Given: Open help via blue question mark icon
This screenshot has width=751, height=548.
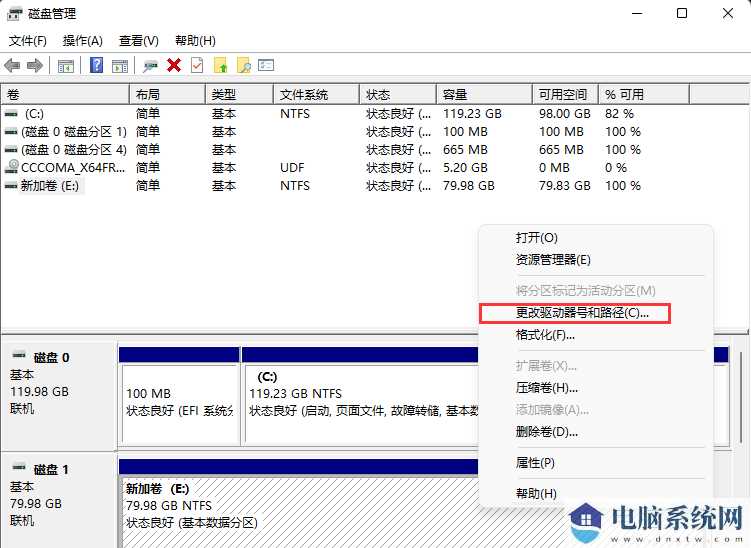Looking at the screenshot, I should coord(97,65).
